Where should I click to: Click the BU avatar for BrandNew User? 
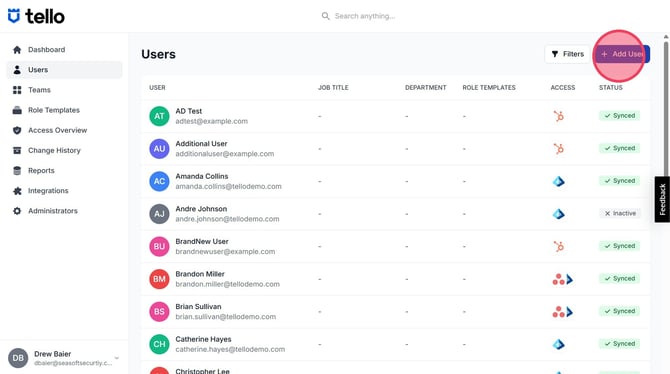(159, 246)
